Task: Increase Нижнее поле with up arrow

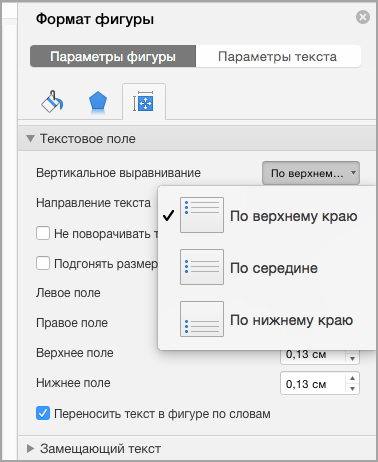Action: point(352,378)
